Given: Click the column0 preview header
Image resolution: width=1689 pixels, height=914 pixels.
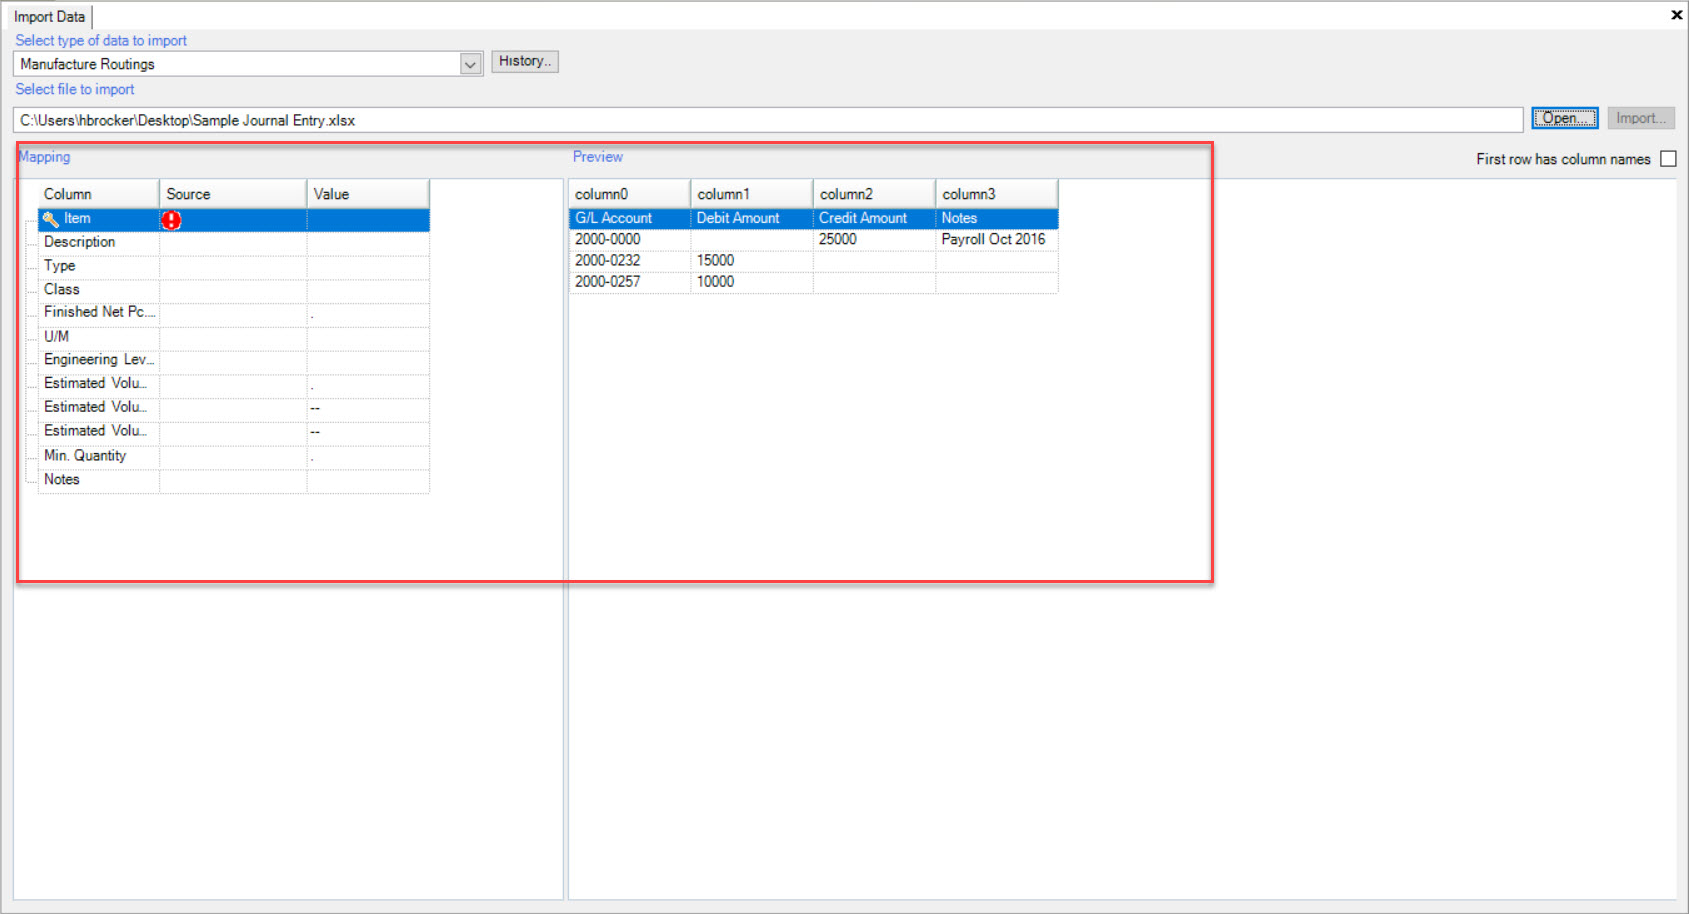Looking at the screenshot, I should [x=629, y=194].
